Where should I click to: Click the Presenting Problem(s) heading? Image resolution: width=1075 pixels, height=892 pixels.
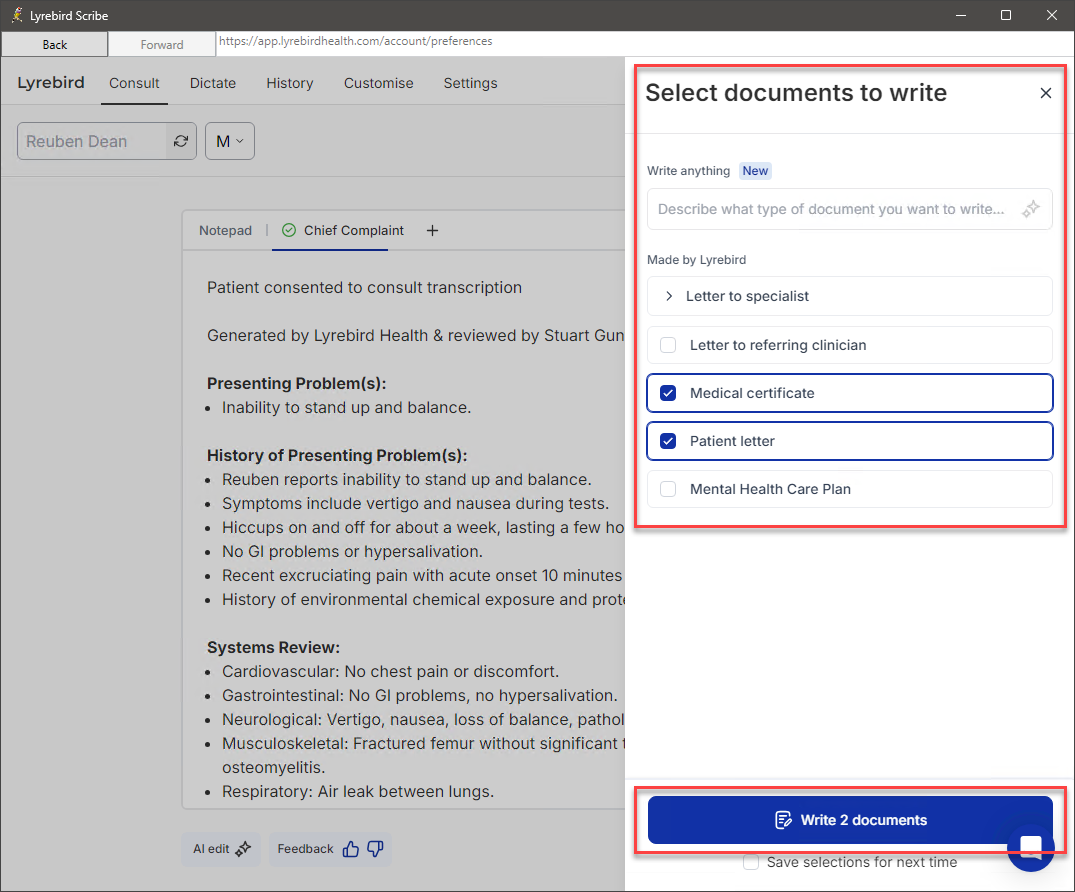[297, 383]
